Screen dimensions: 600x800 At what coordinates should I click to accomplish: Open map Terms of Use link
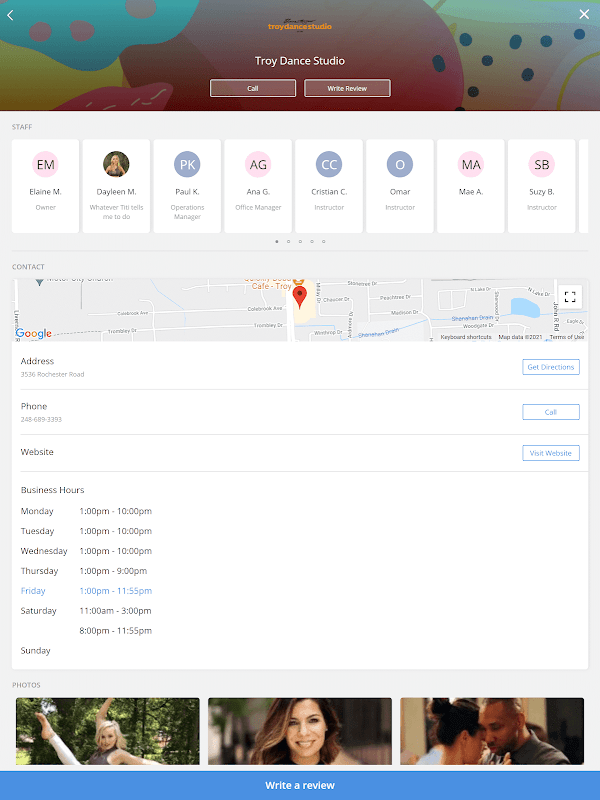click(566, 337)
